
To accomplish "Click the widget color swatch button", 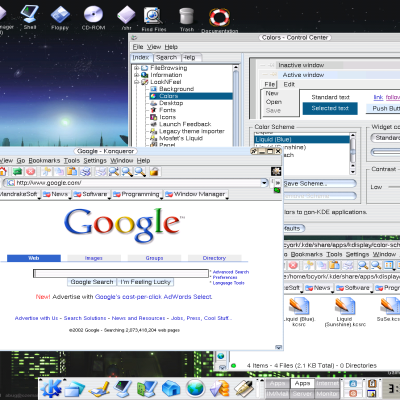I will pyautogui.click(x=386, y=152).
